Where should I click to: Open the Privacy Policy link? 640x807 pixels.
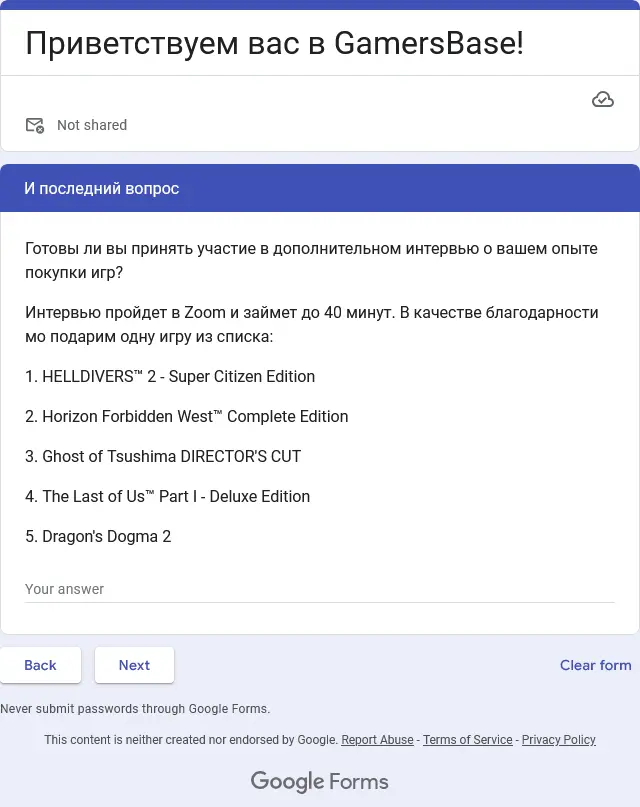pos(559,740)
